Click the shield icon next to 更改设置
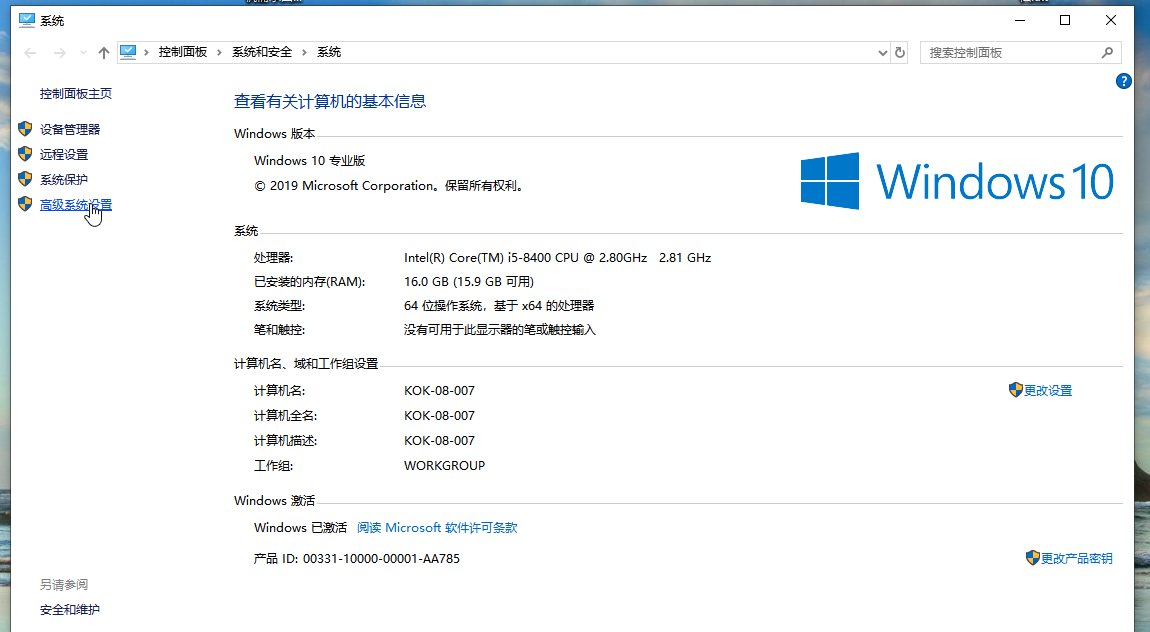Image resolution: width=1150 pixels, height=632 pixels. [1016, 389]
